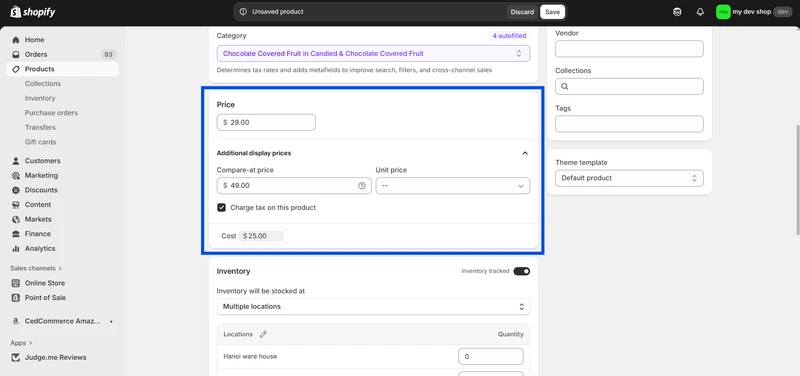Image resolution: width=800 pixels, height=376 pixels.
Task: Click the Tags input field
Action: pyautogui.click(x=629, y=124)
